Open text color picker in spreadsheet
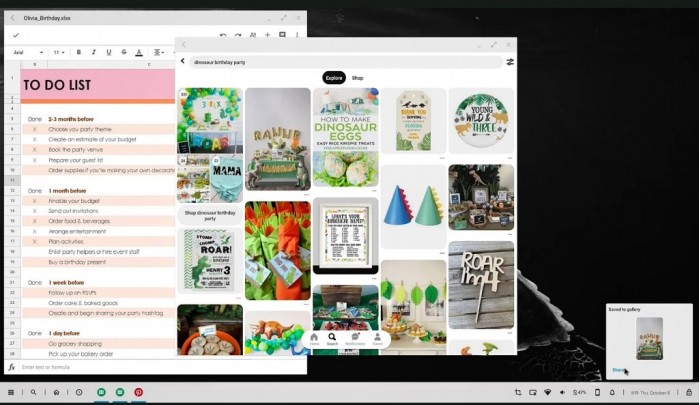Image resolution: width=700 pixels, height=405 pixels. (x=139, y=52)
